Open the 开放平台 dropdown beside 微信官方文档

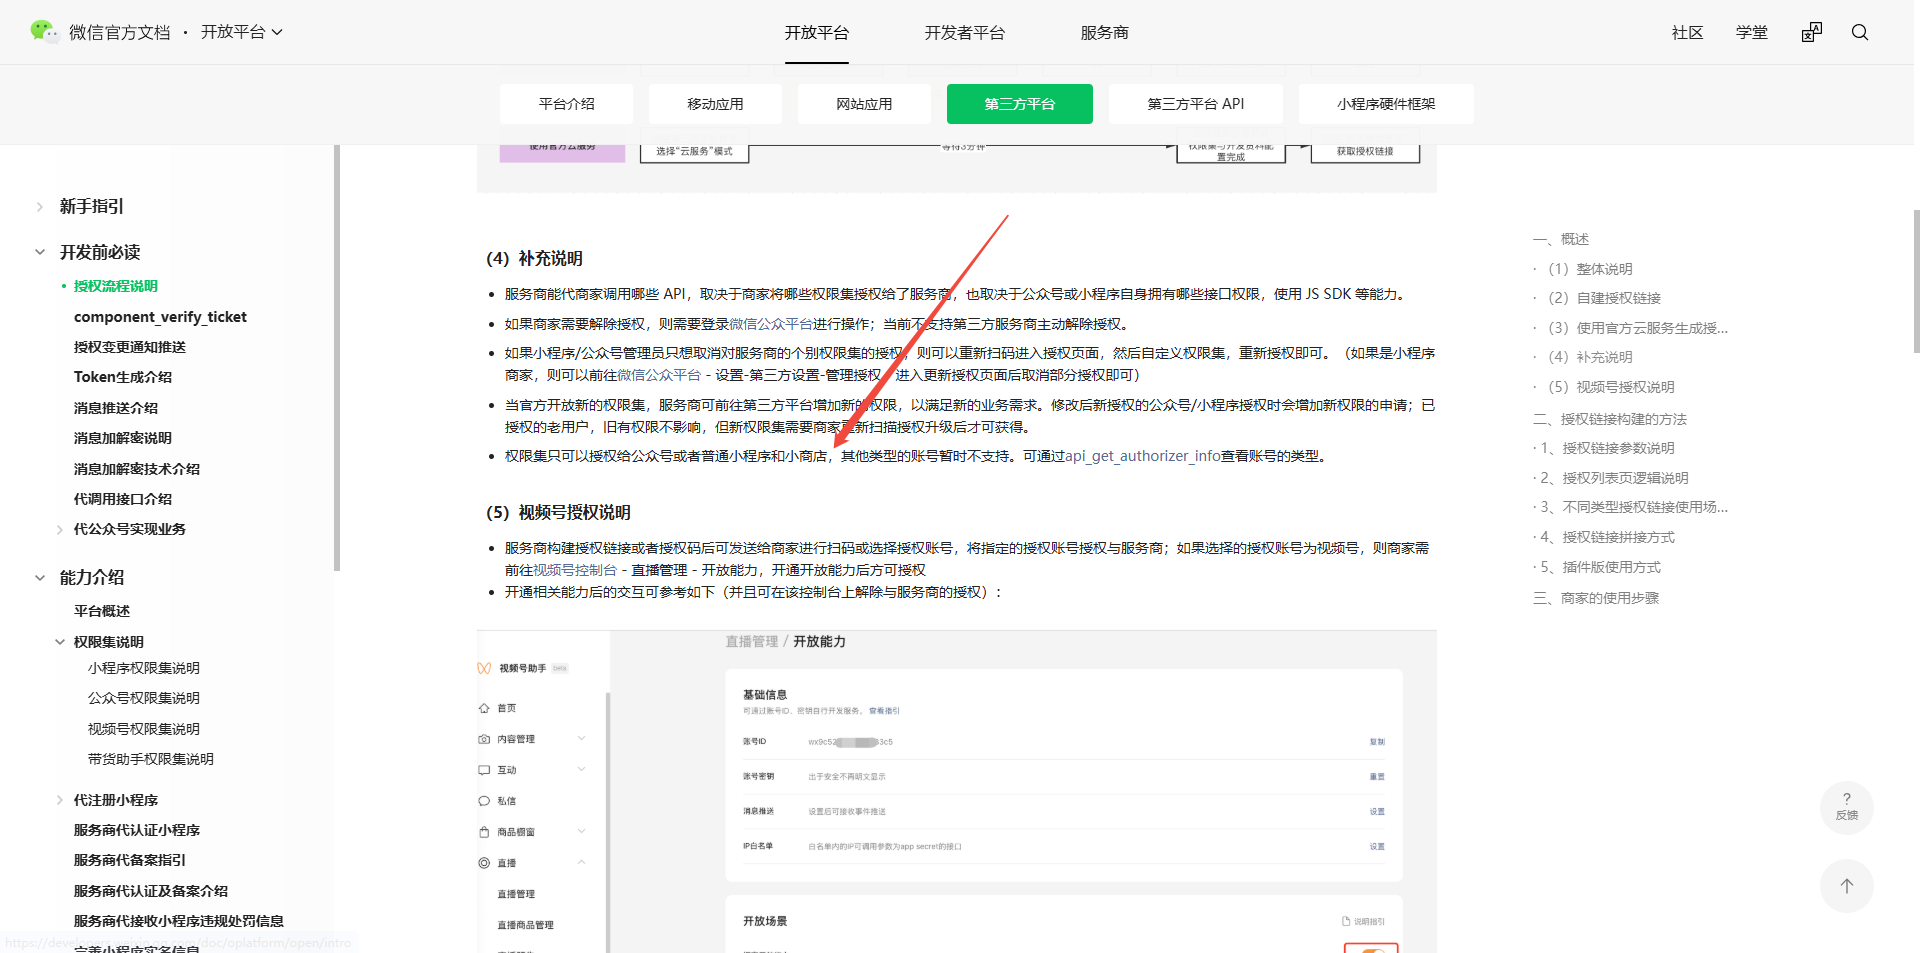[x=242, y=32]
